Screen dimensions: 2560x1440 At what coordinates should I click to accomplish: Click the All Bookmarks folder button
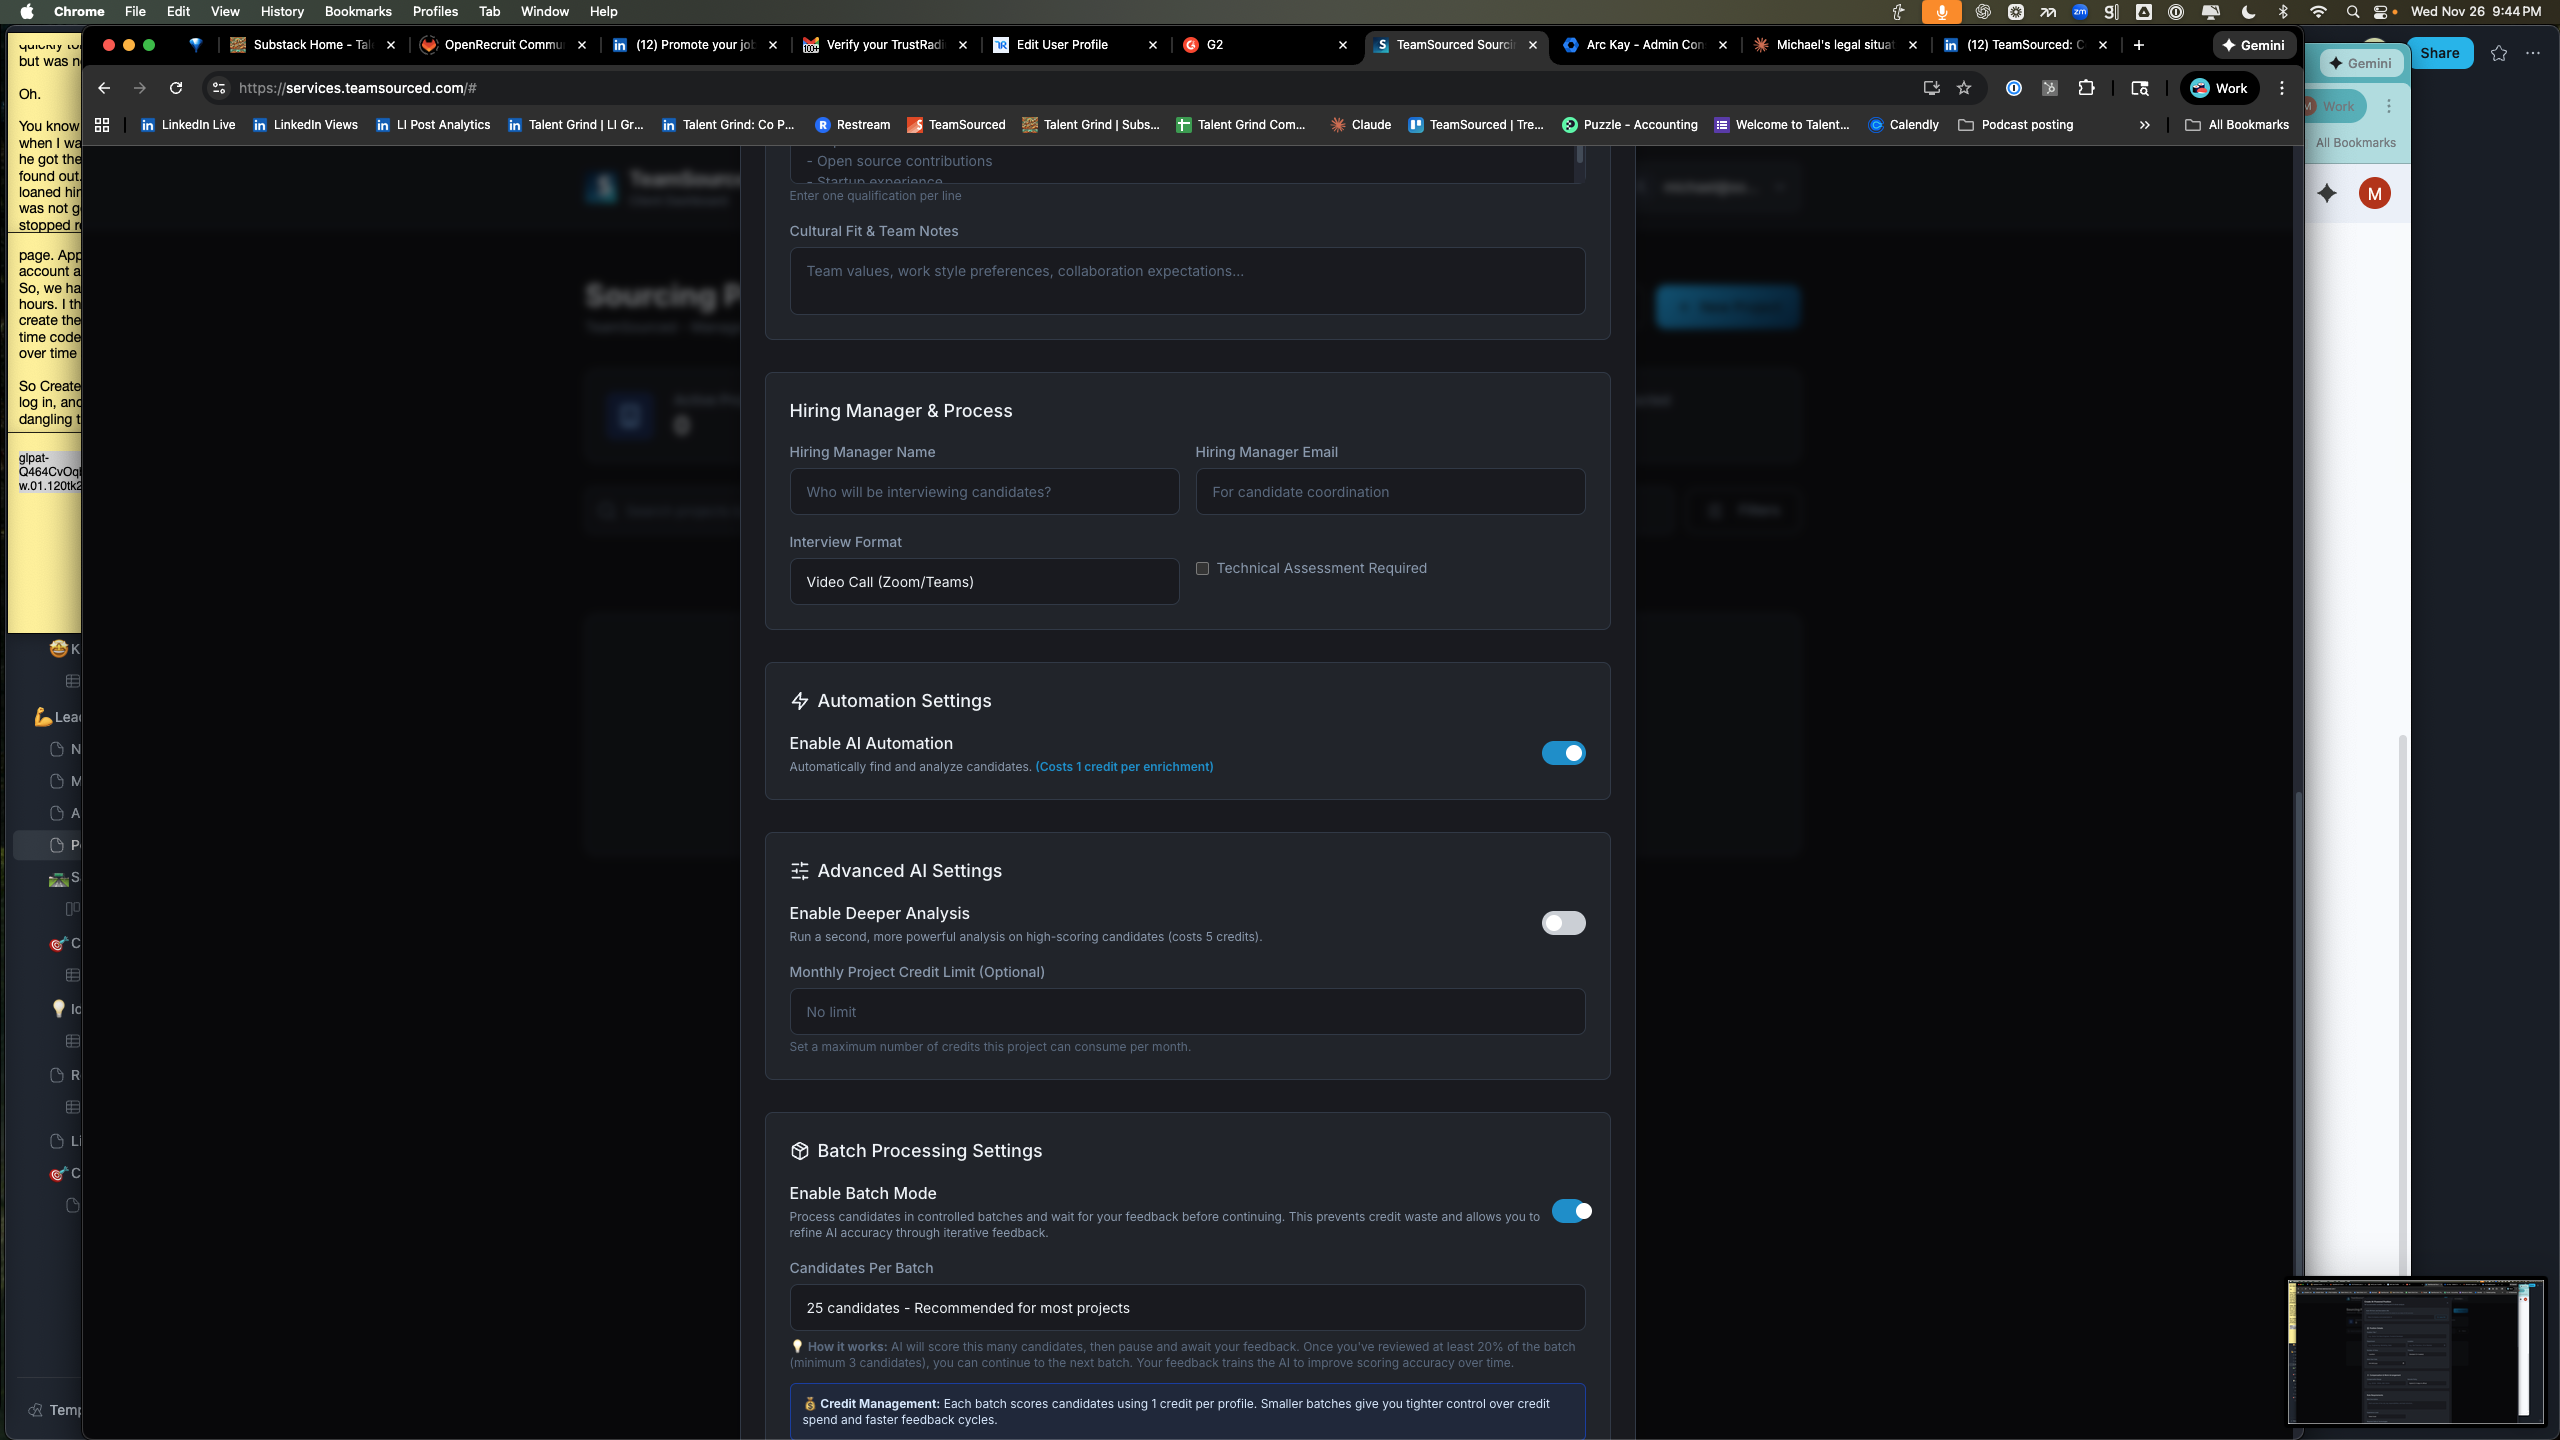[2237, 125]
